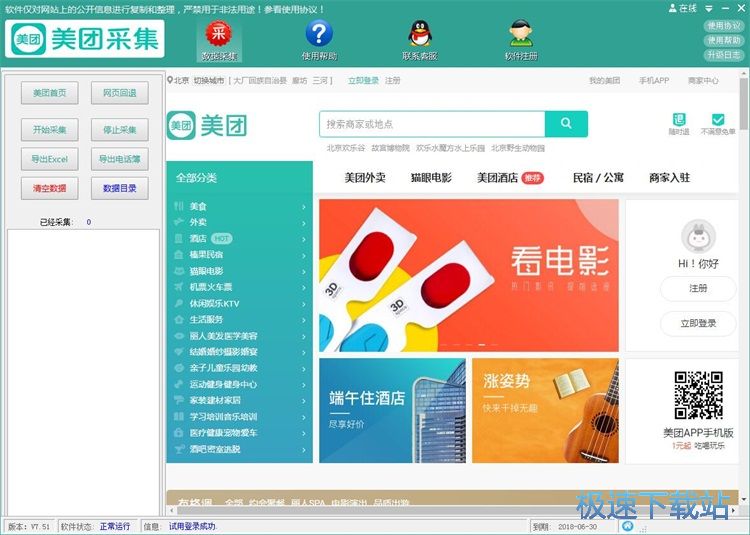
Task: Click the 猫眼电影 cat icon
Action: coord(179,271)
